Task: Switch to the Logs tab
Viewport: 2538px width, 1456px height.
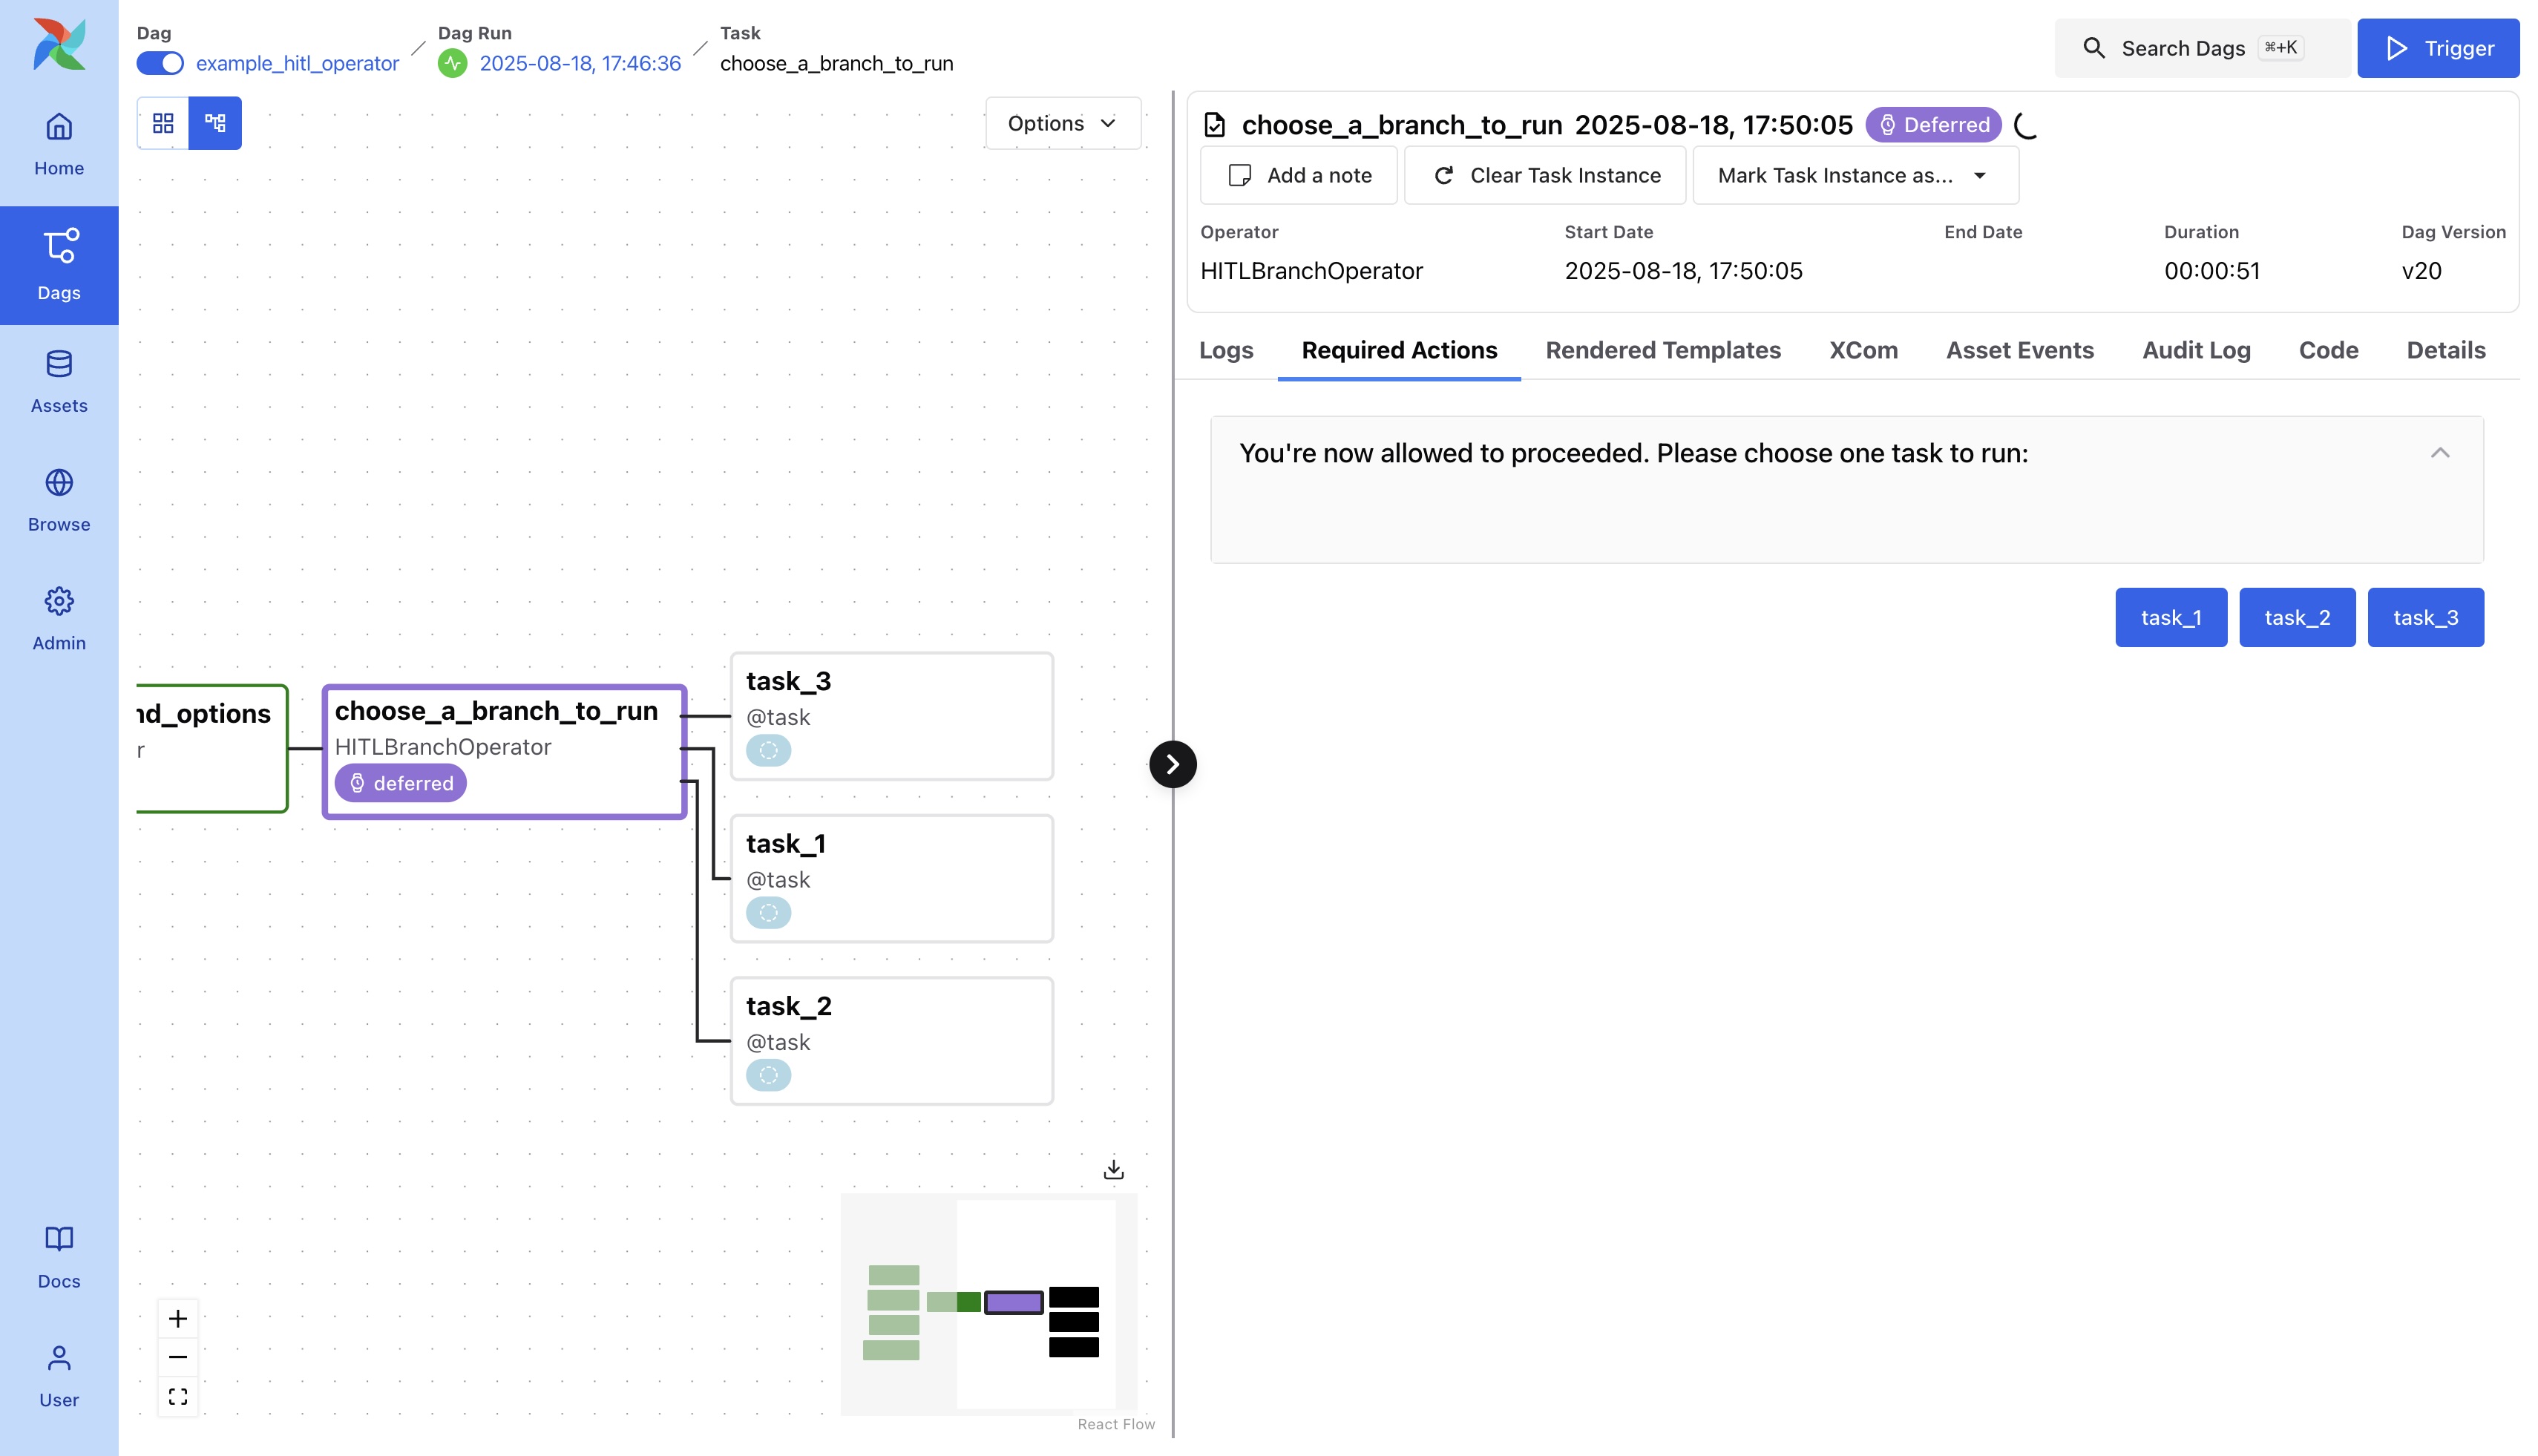Action: (x=1226, y=350)
